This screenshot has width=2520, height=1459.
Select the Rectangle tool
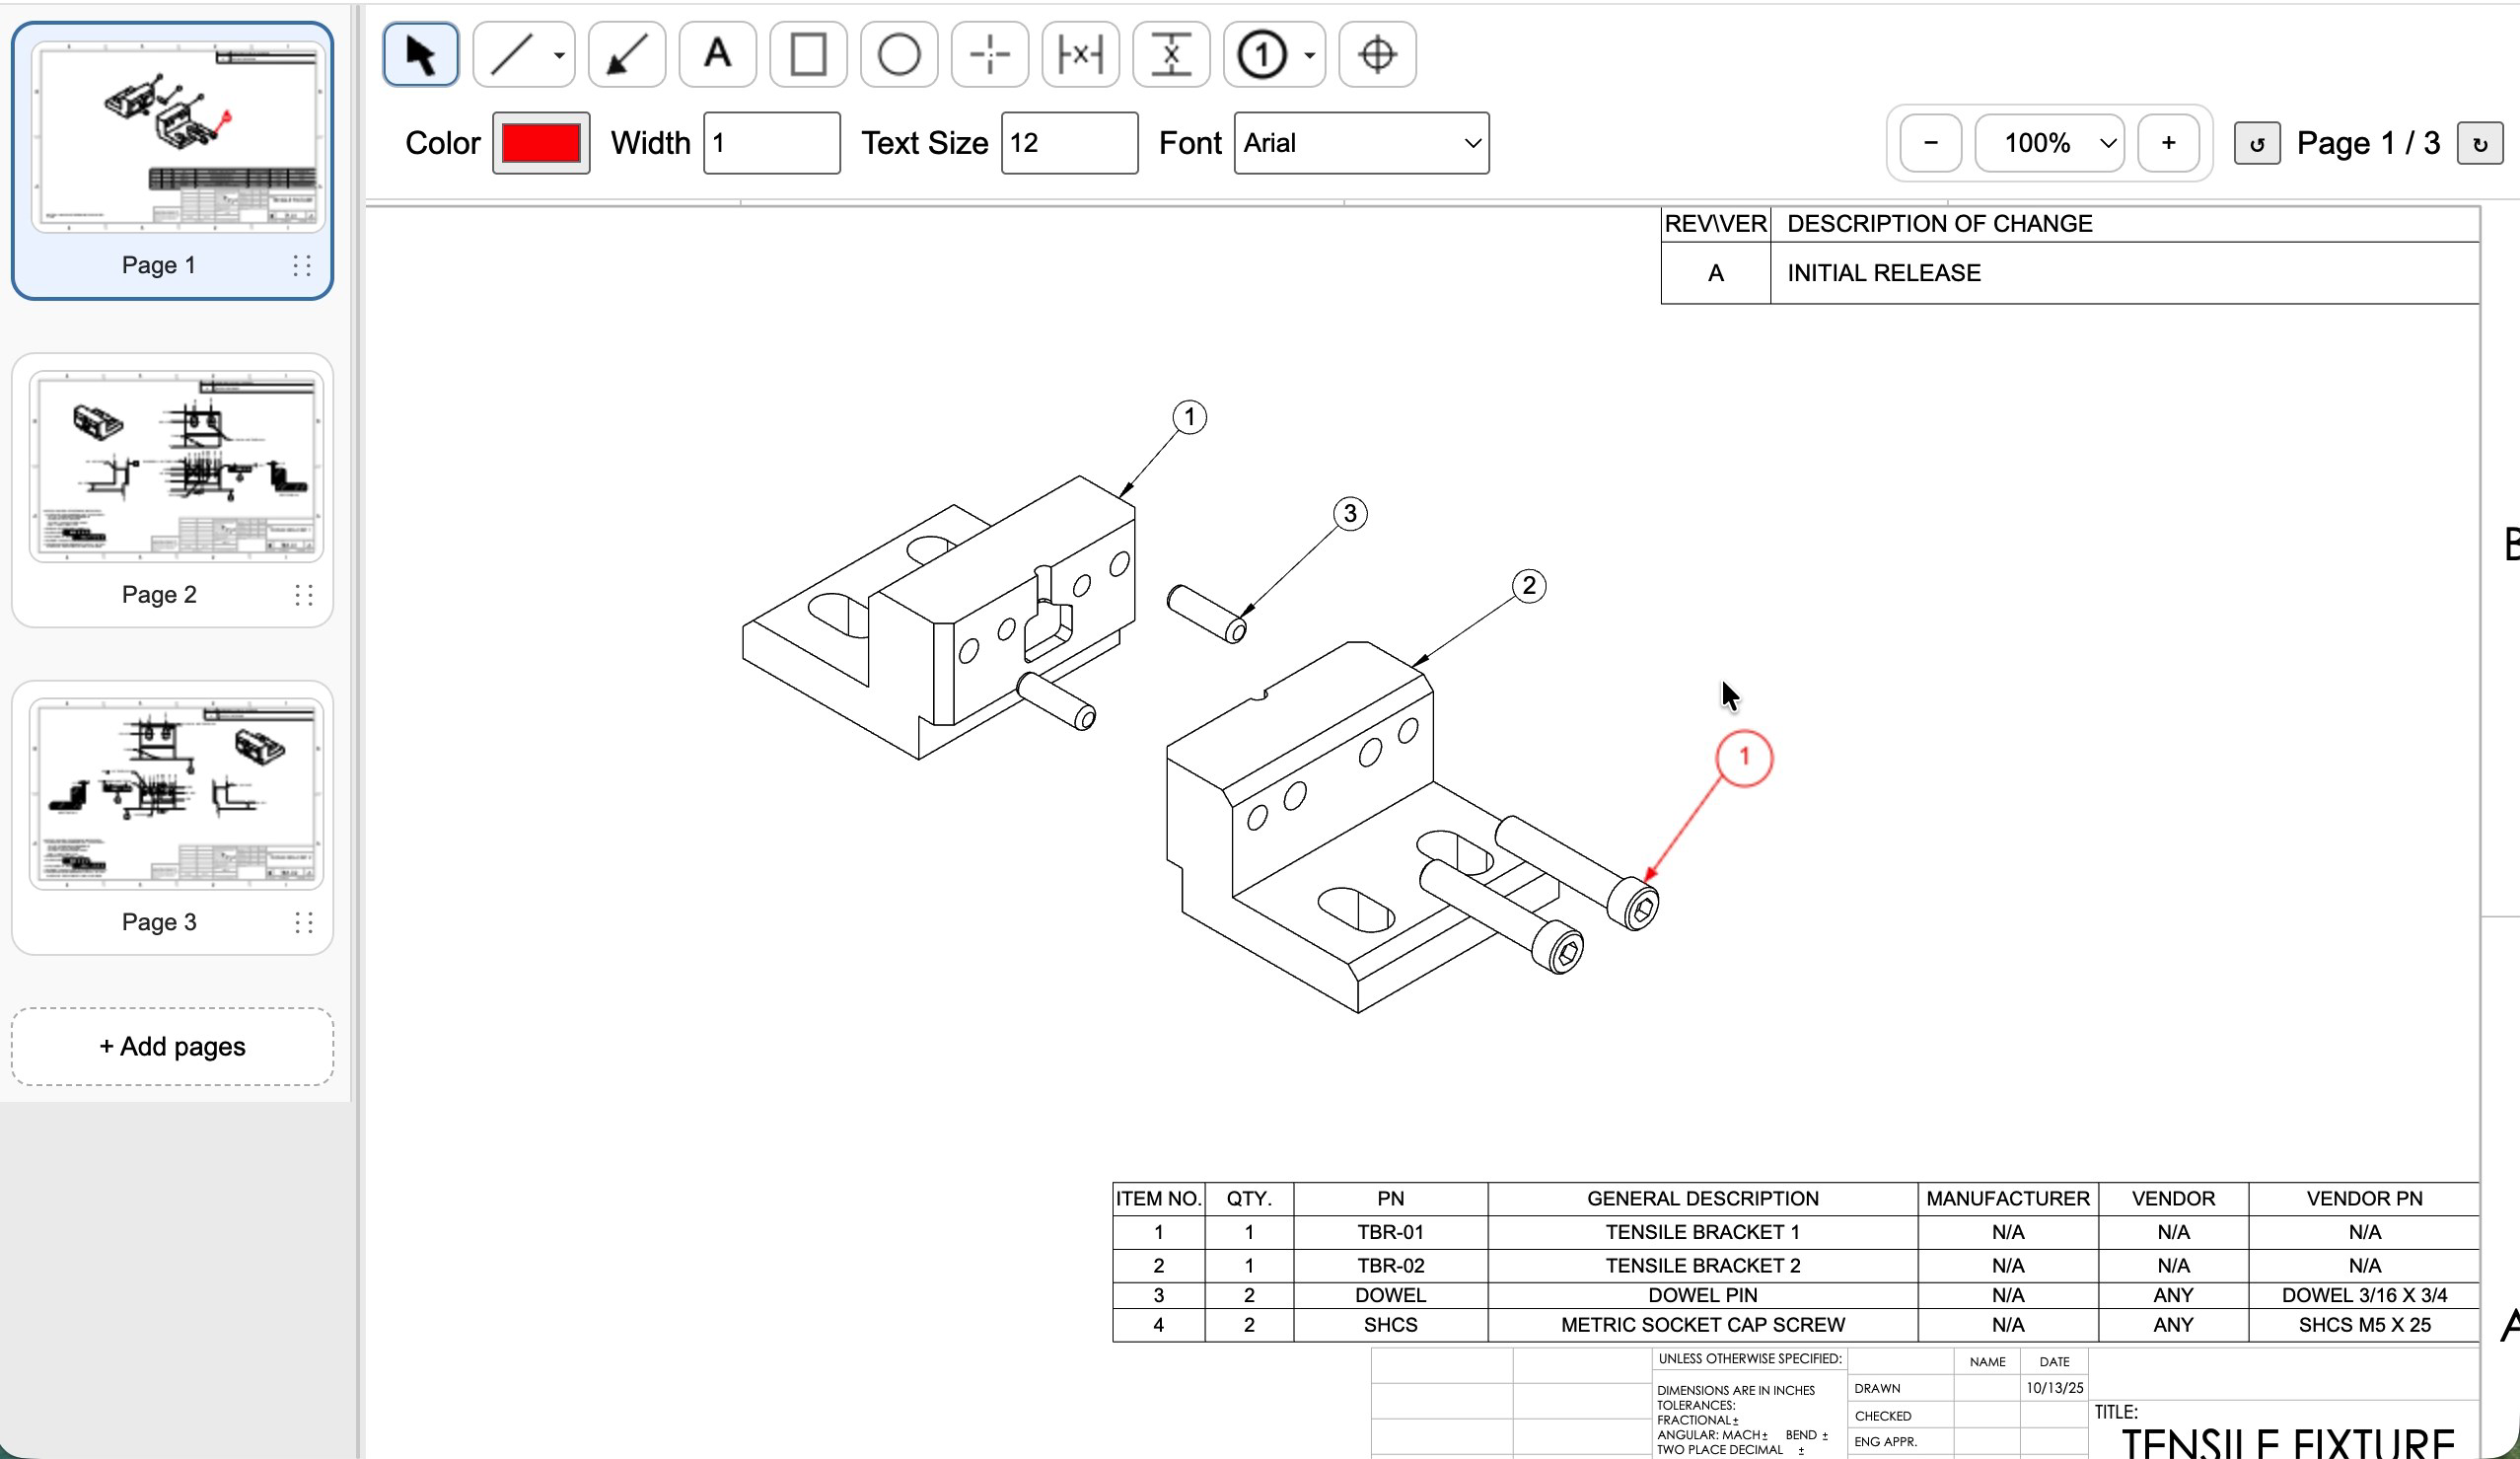(x=807, y=54)
